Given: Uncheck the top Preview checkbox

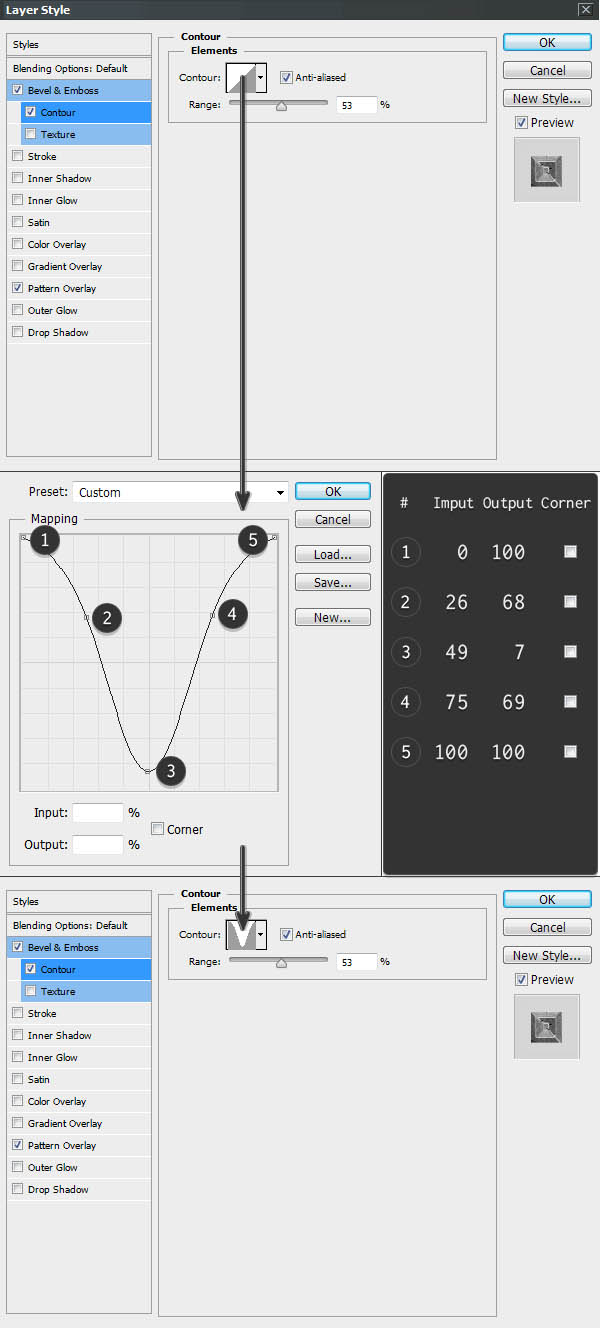Looking at the screenshot, I should 521,123.
